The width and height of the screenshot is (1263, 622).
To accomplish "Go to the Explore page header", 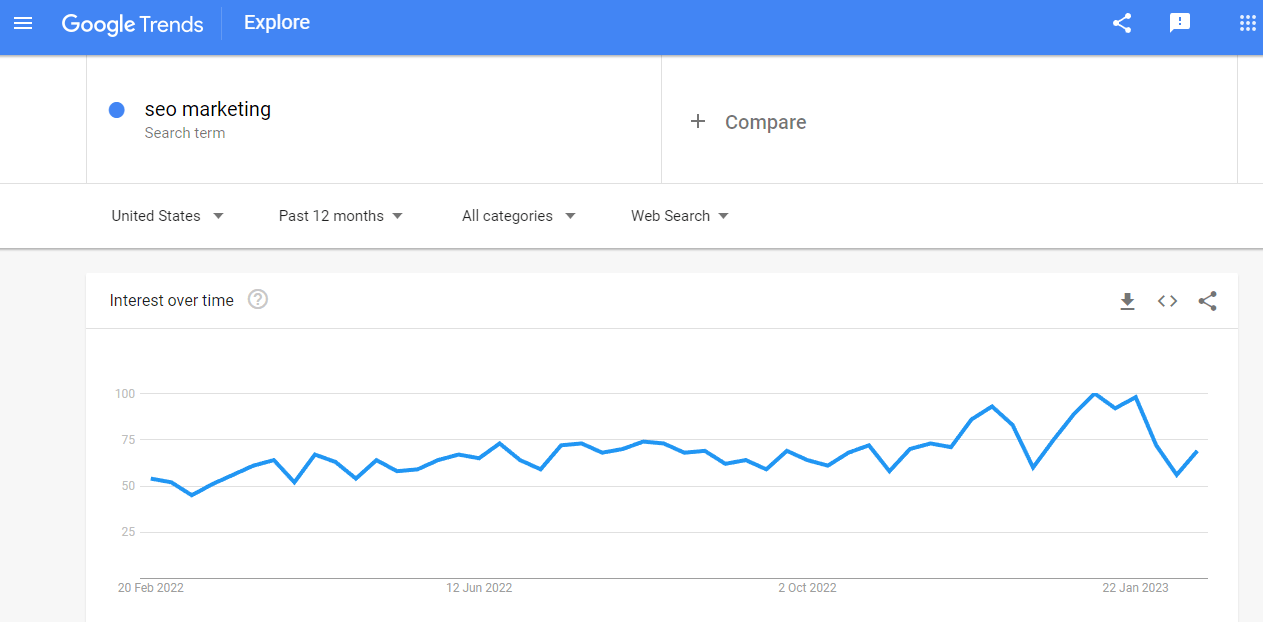I will 276,22.
